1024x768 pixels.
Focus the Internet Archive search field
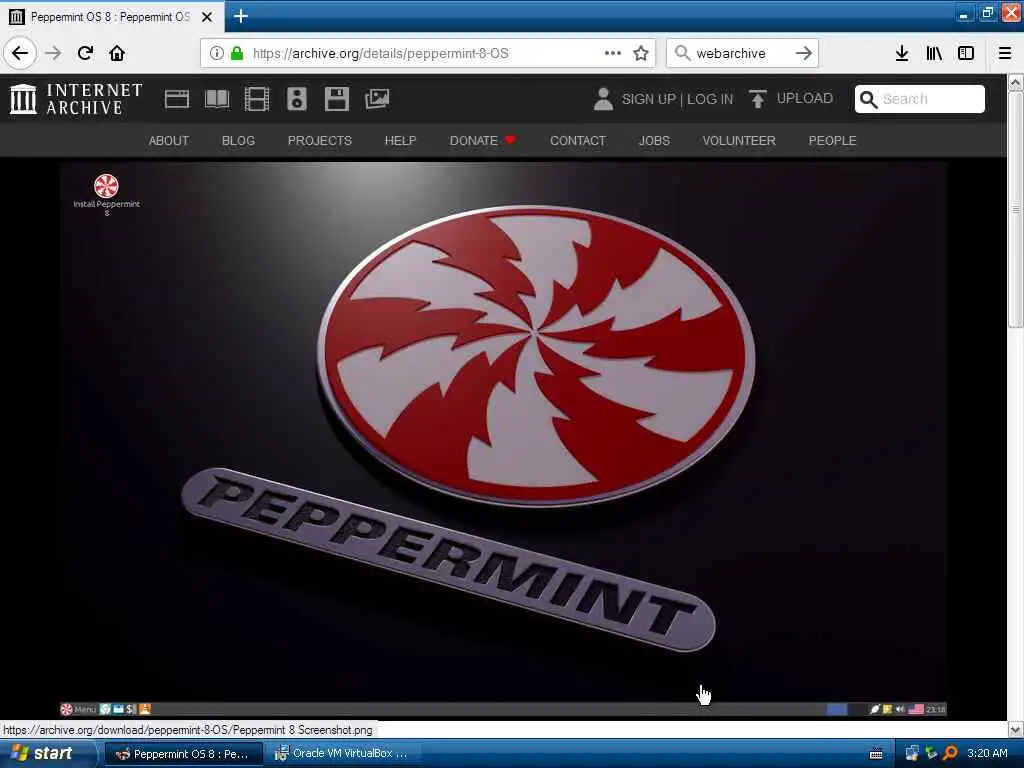920,99
